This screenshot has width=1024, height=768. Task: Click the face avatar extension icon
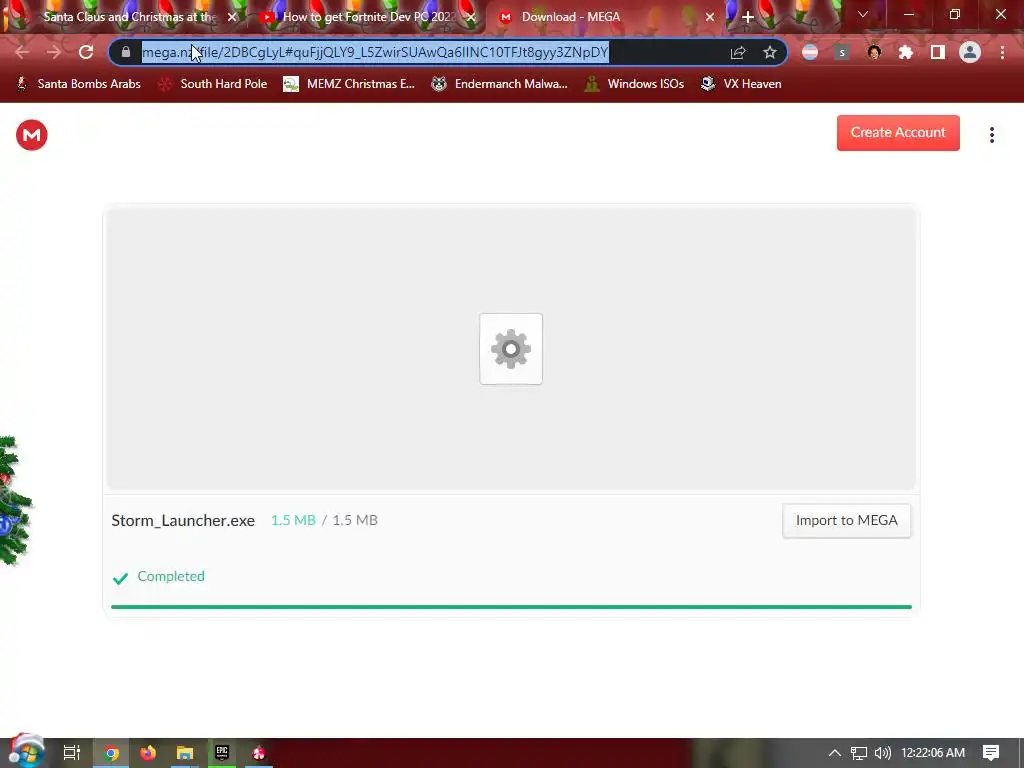[x=874, y=52]
